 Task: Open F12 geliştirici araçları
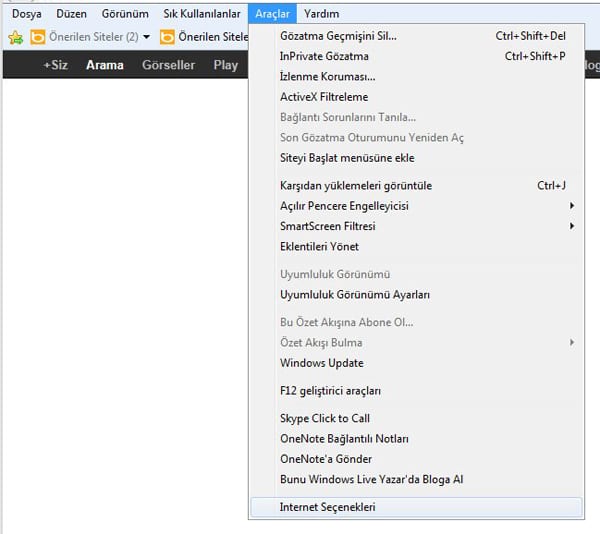tap(416, 391)
